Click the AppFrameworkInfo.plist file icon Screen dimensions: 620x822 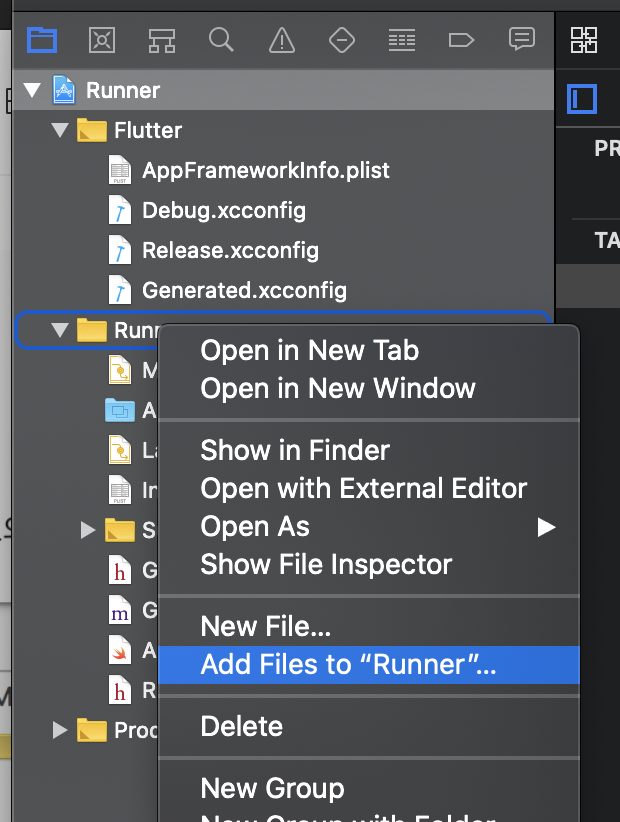(120, 170)
